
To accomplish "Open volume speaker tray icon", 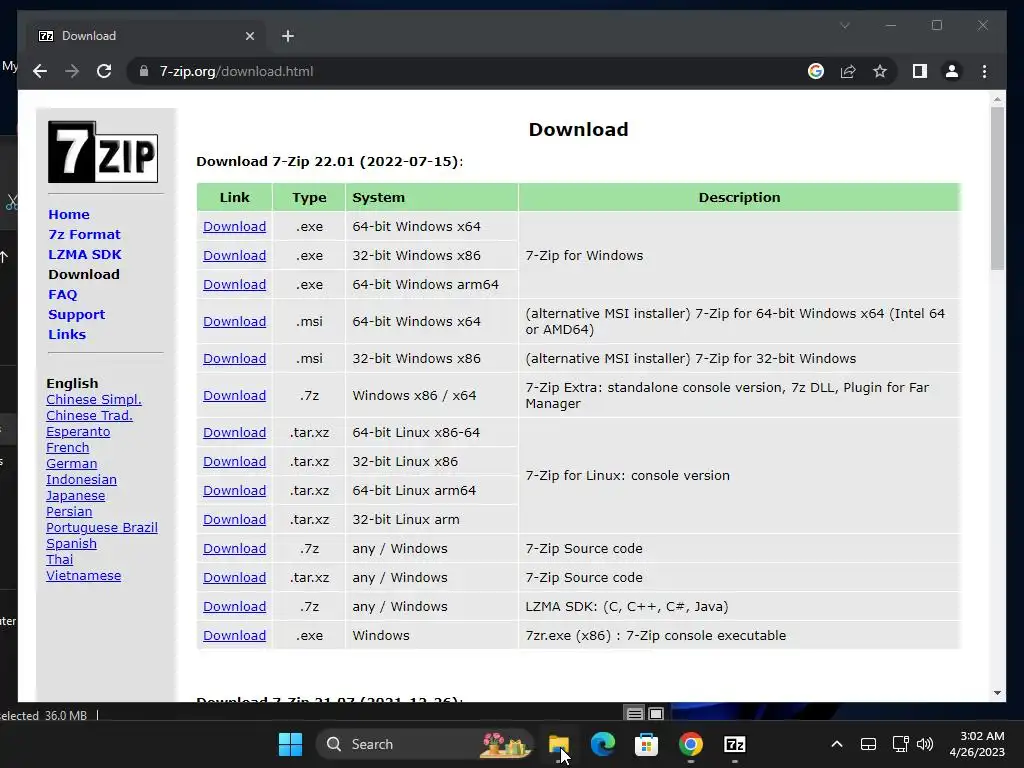I will tap(925, 744).
